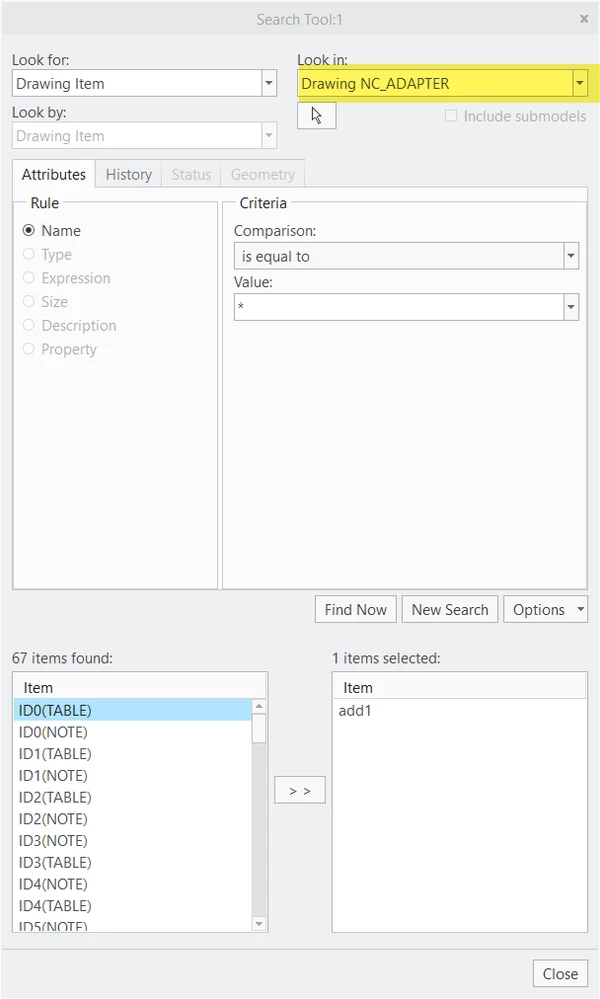
Task: Select add1 in selected items list
Action: (459, 710)
